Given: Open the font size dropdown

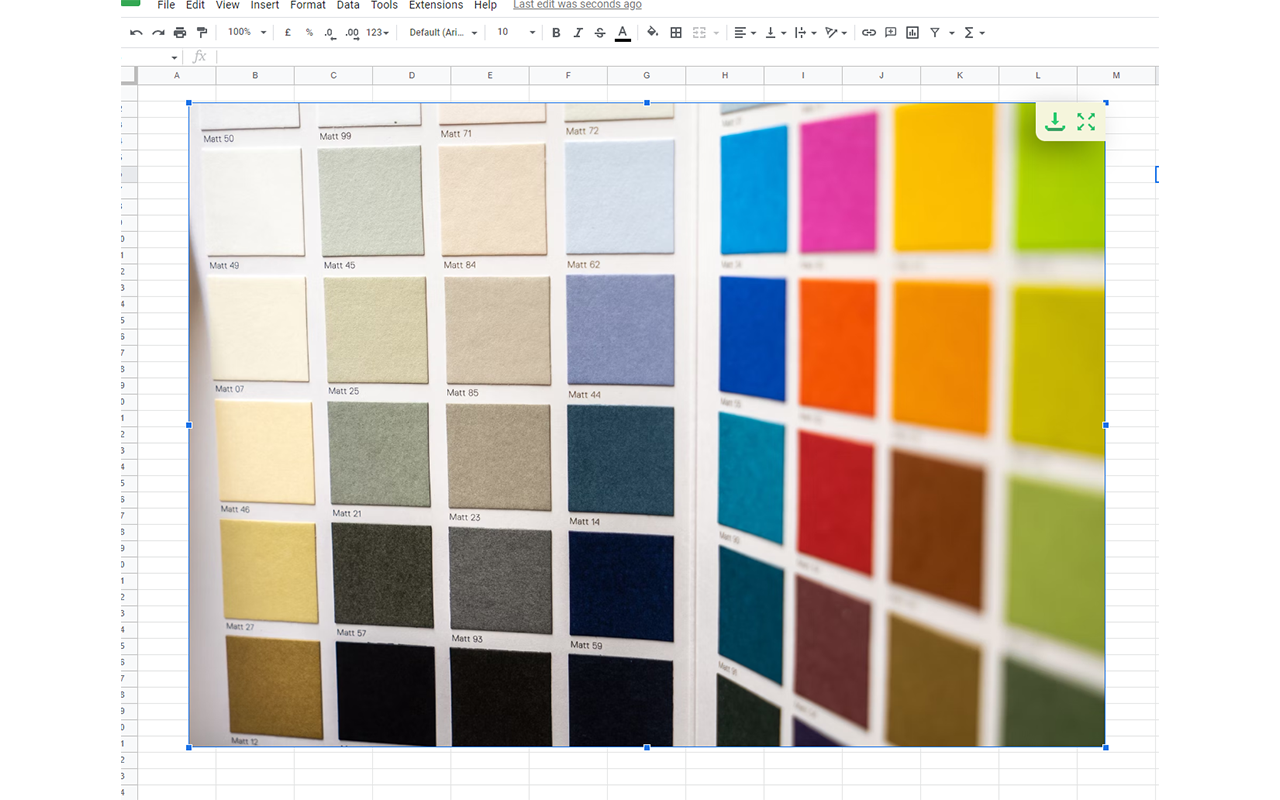Looking at the screenshot, I should pyautogui.click(x=514, y=32).
